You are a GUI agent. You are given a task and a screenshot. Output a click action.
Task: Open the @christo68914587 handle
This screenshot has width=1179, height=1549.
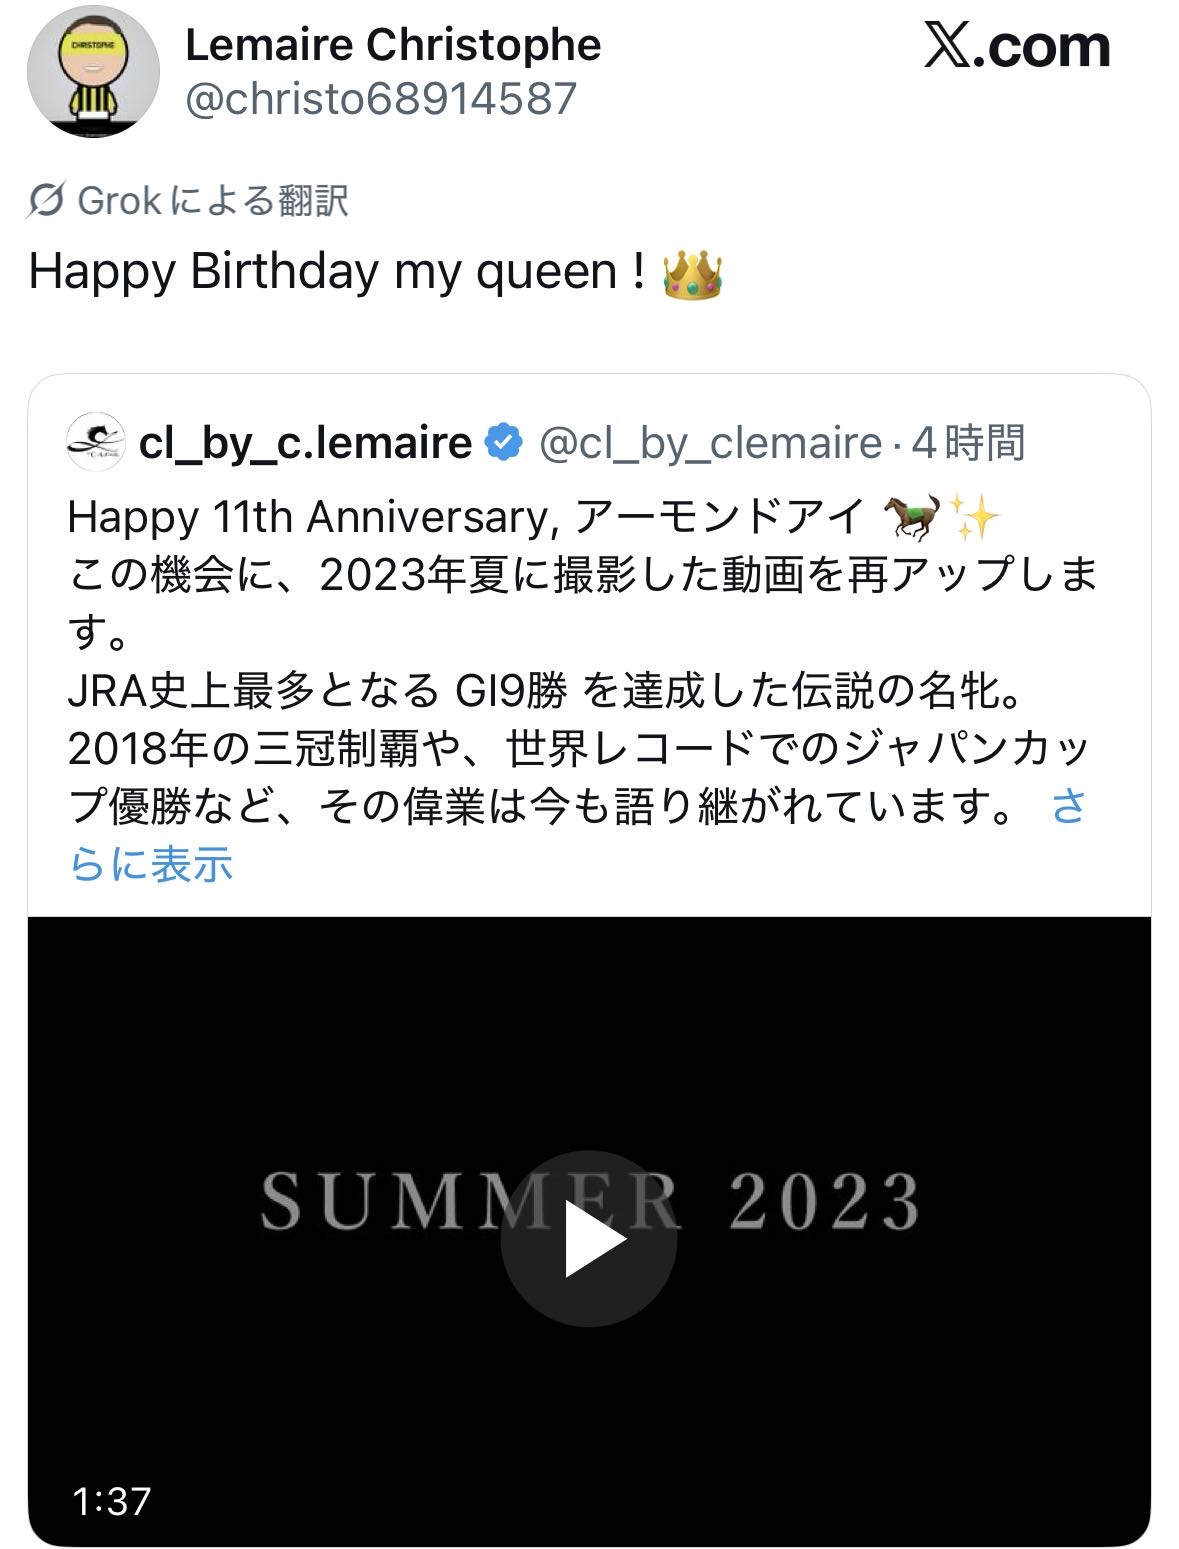pyautogui.click(x=381, y=99)
